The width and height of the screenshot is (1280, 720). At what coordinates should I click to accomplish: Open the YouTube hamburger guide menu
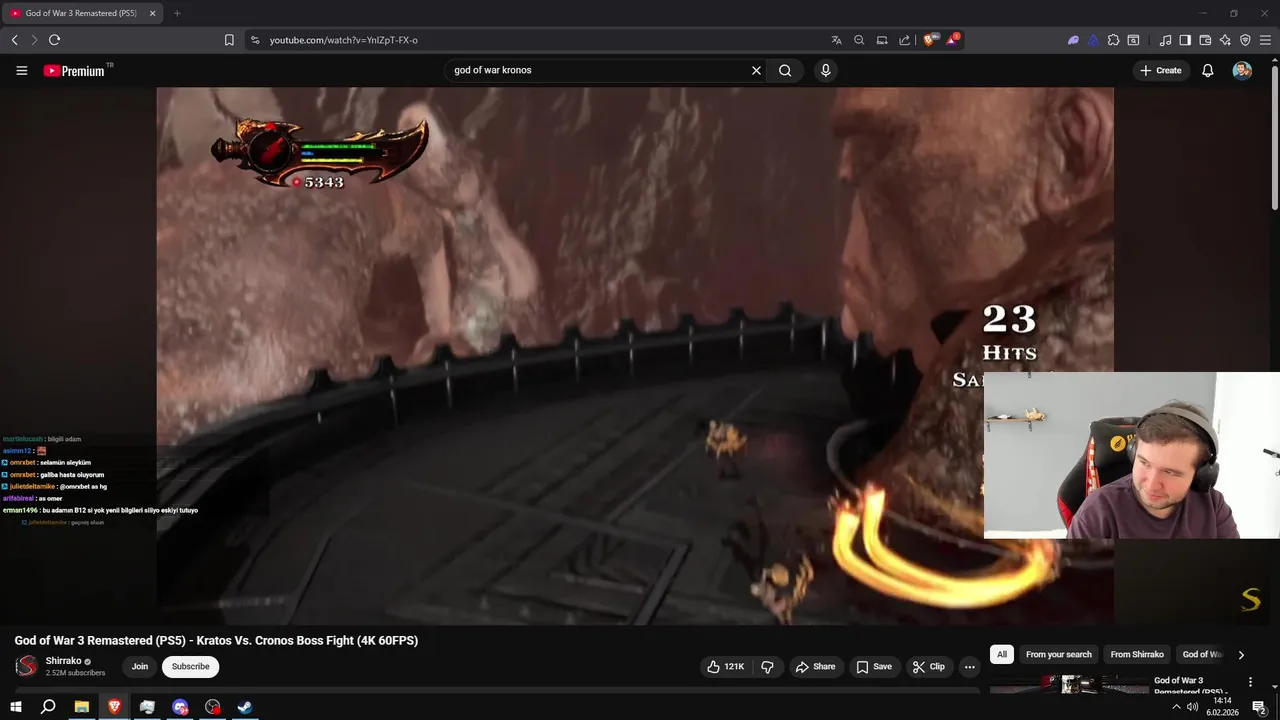coord(21,70)
